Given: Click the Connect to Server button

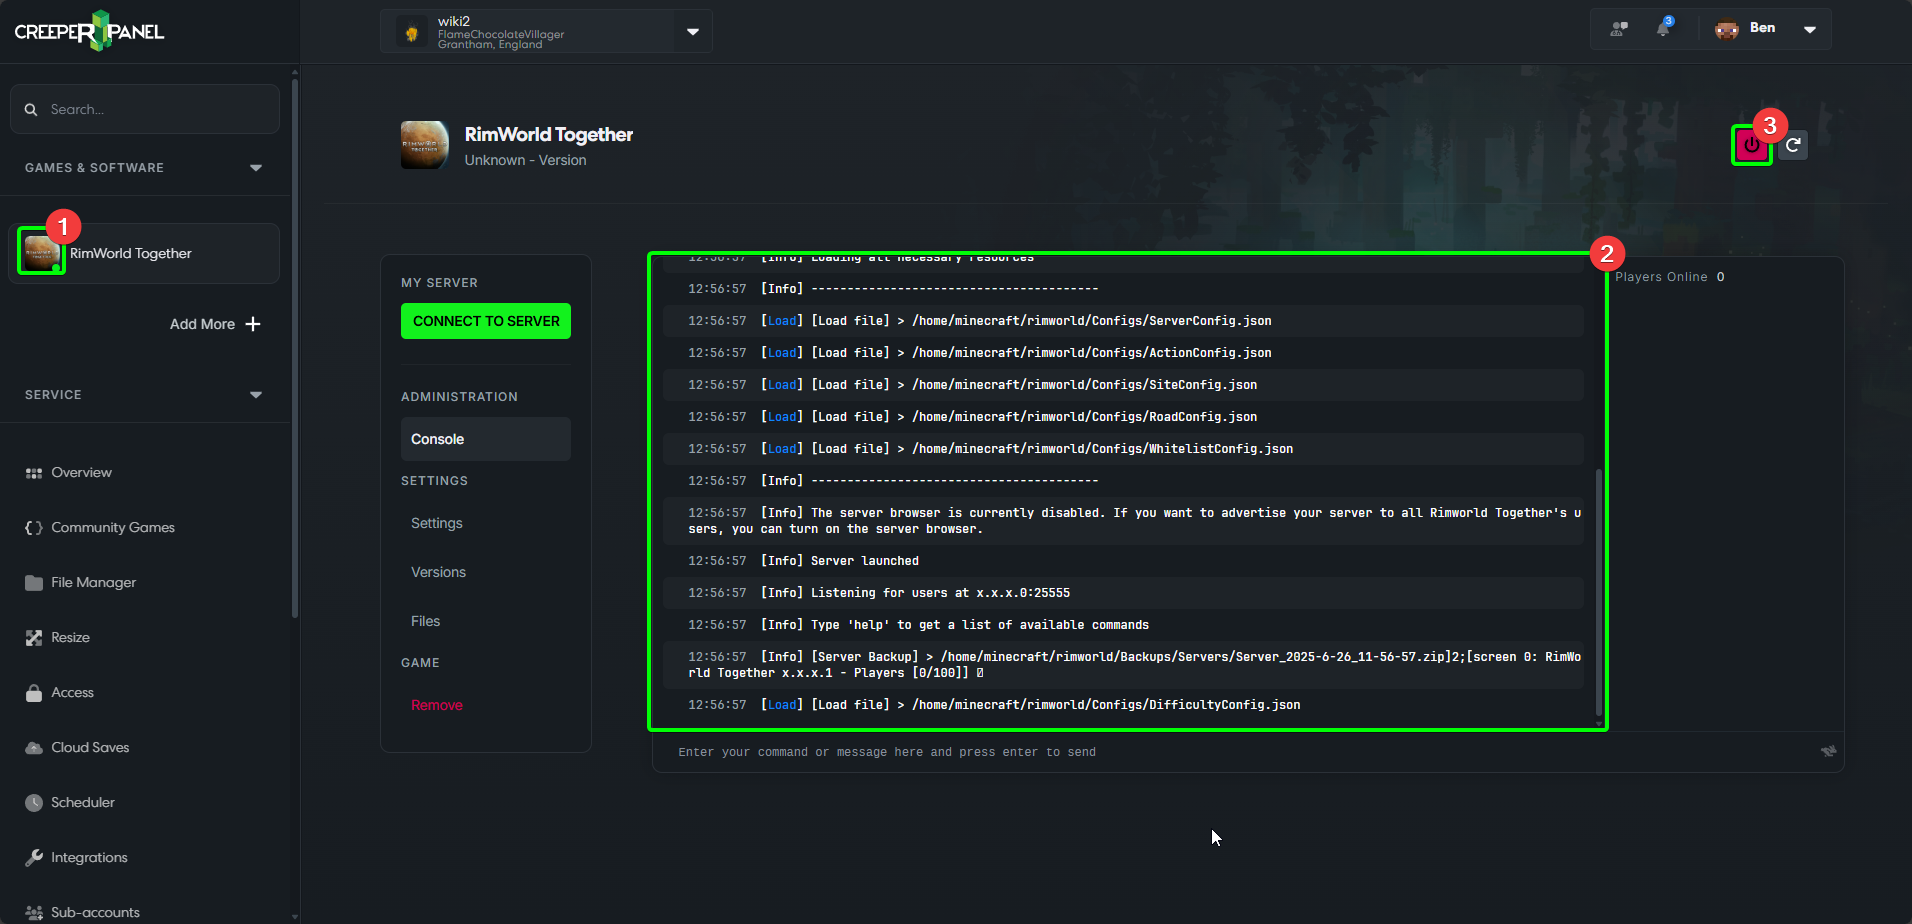Looking at the screenshot, I should pos(486,321).
